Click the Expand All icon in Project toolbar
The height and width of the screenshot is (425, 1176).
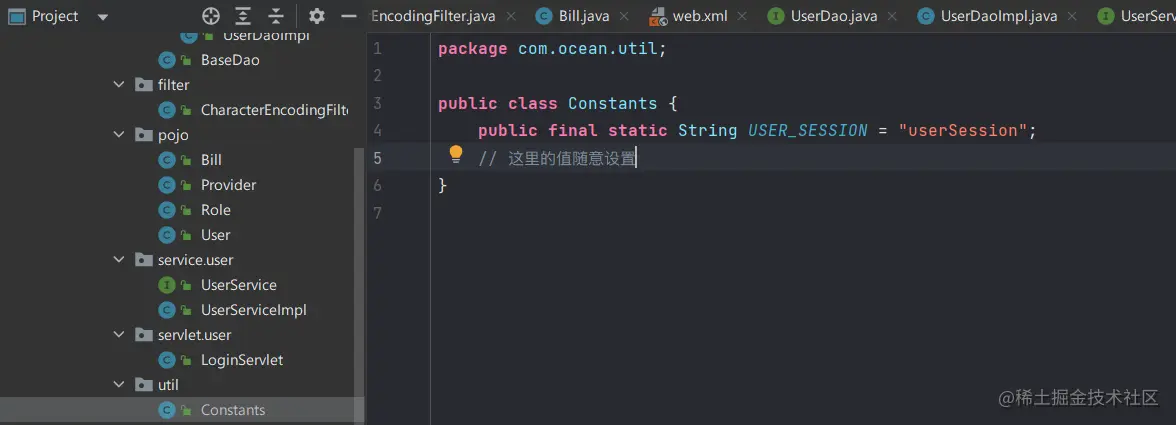click(x=243, y=16)
